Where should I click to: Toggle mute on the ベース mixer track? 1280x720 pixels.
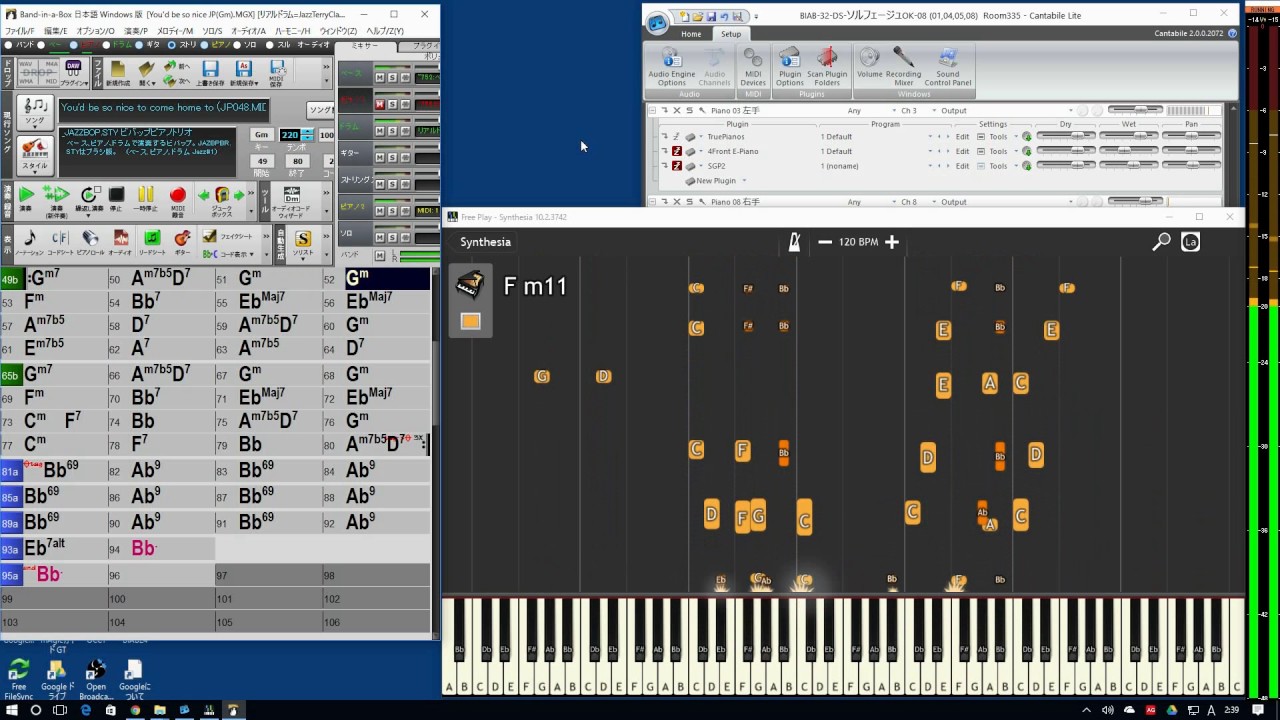tap(380, 78)
